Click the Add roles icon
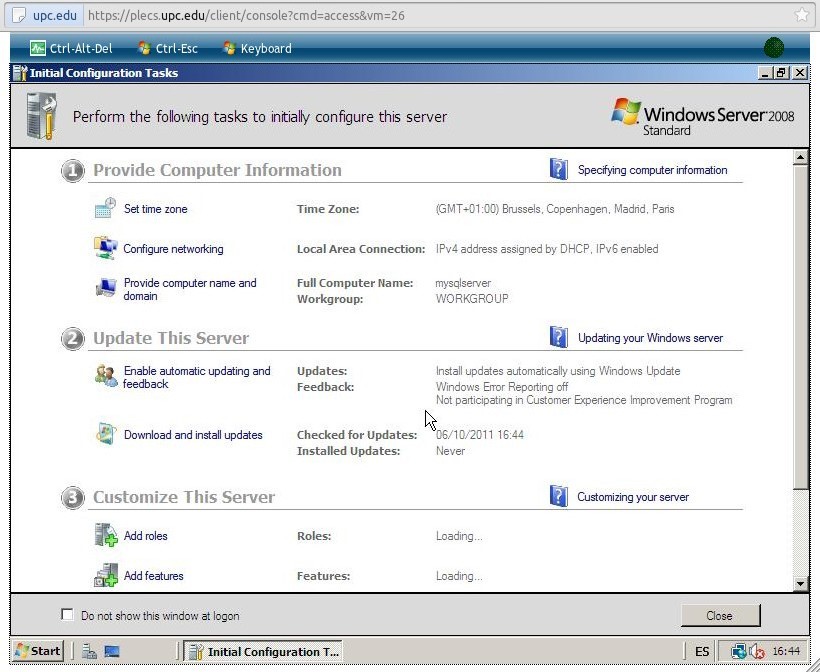The width and height of the screenshot is (820, 672). pos(105,535)
